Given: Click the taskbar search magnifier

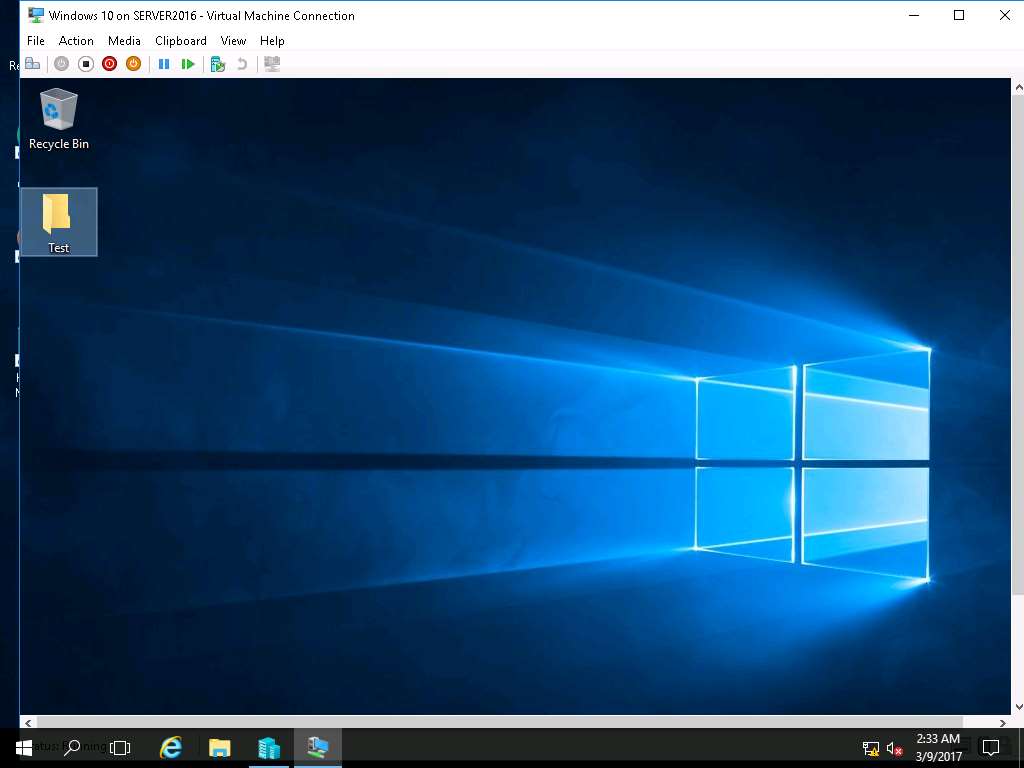Looking at the screenshot, I should coord(72,748).
